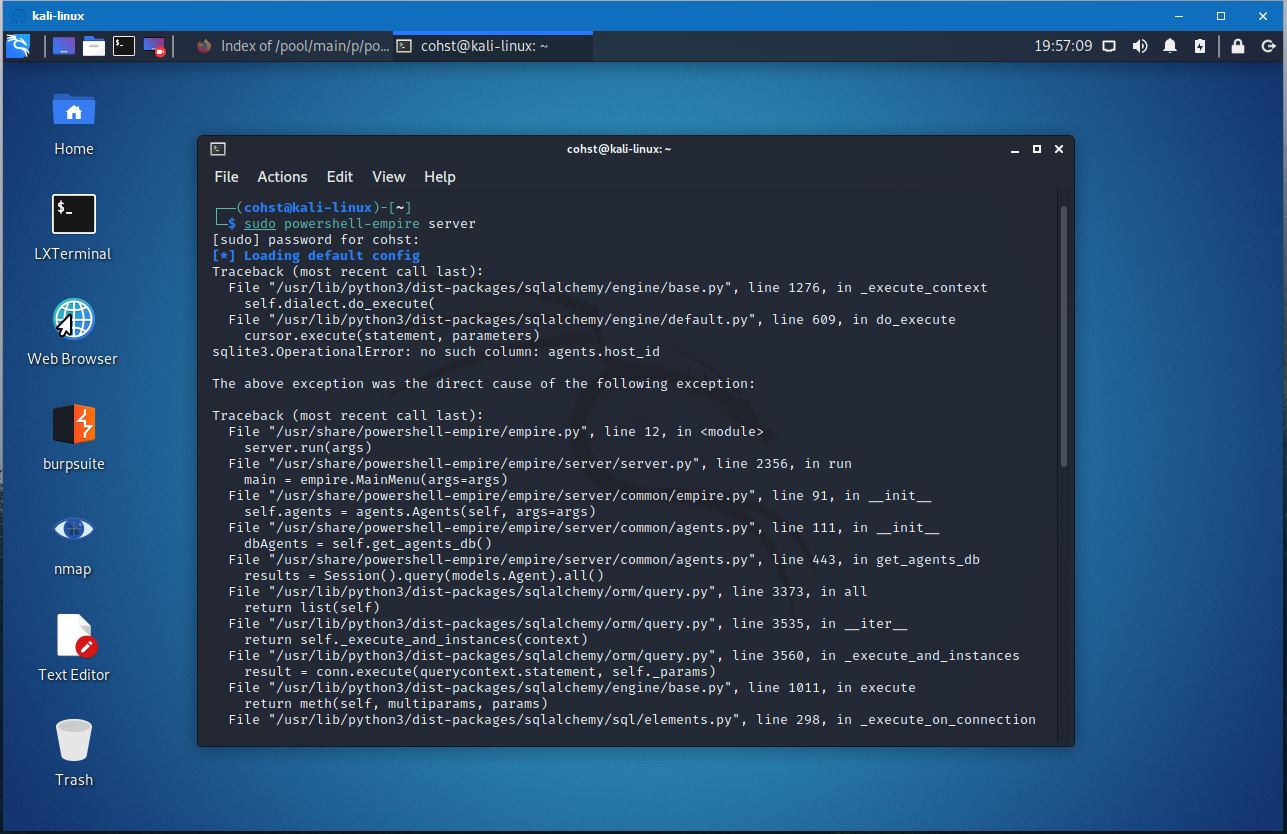Click the log out icon in the panel
This screenshot has width=1287, height=834.
(1268, 46)
